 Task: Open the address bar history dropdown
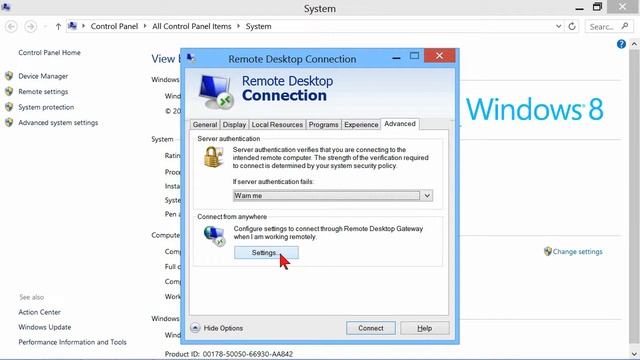pos(558,27)
